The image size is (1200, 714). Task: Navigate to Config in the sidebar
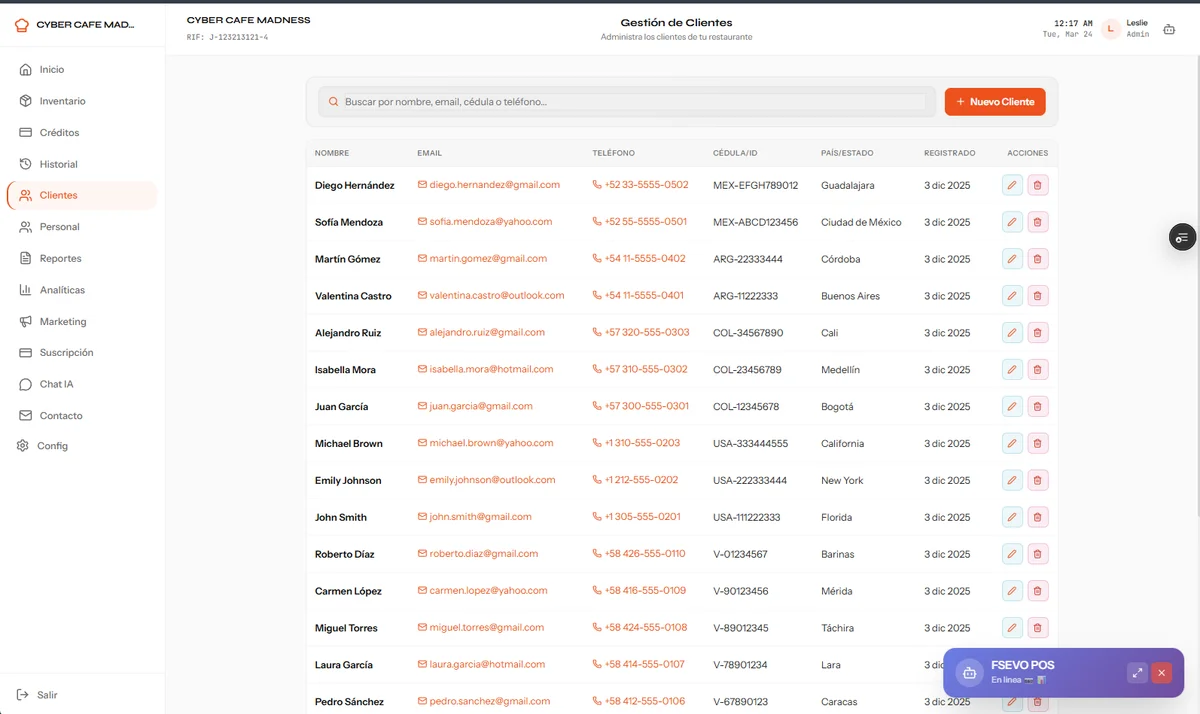pyautogui.click(x=52, y=446)
